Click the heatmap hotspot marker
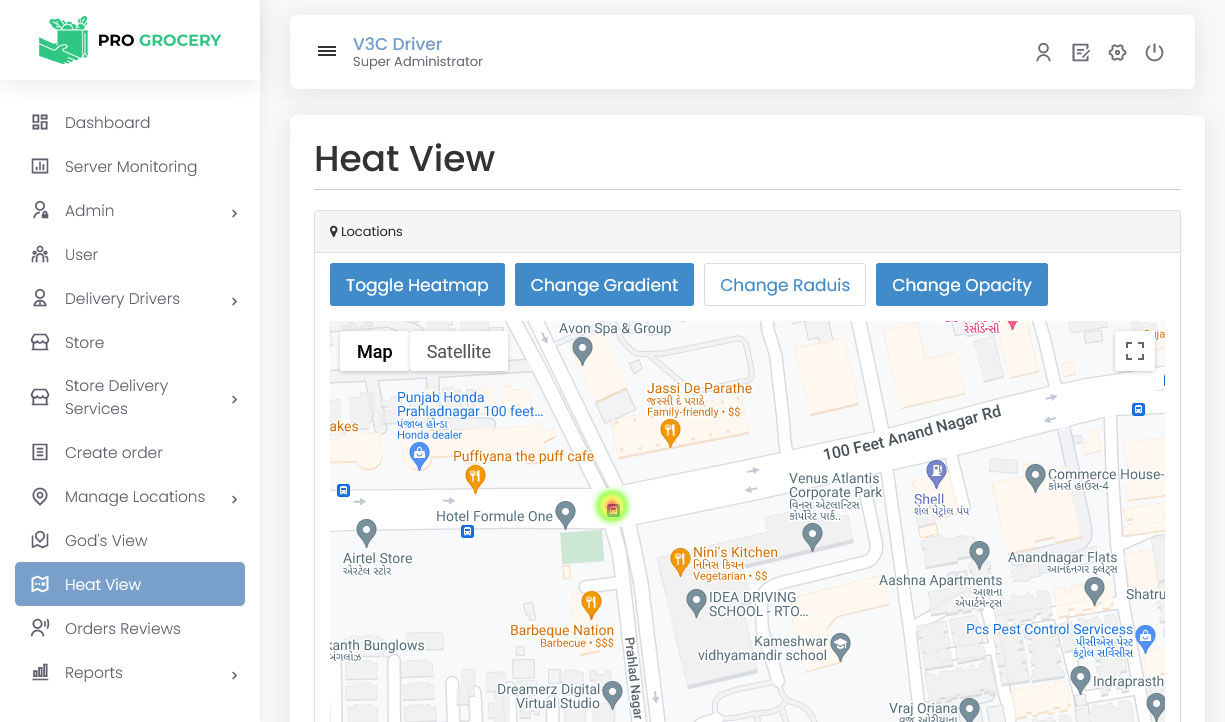The image size is (1225, 722). [613, 508]
